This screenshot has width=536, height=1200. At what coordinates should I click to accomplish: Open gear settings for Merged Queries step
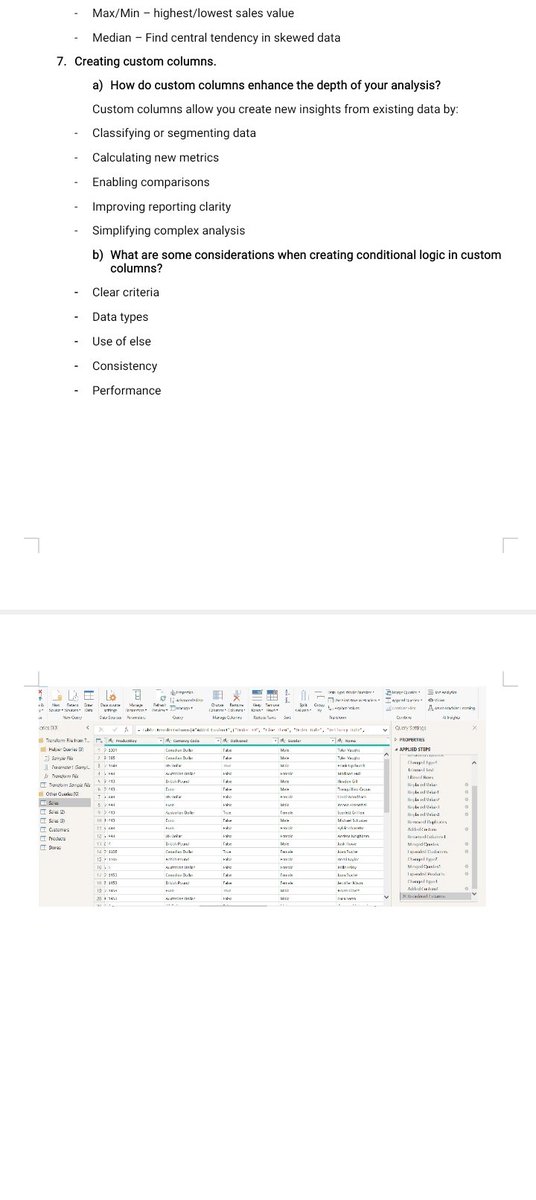466,843
